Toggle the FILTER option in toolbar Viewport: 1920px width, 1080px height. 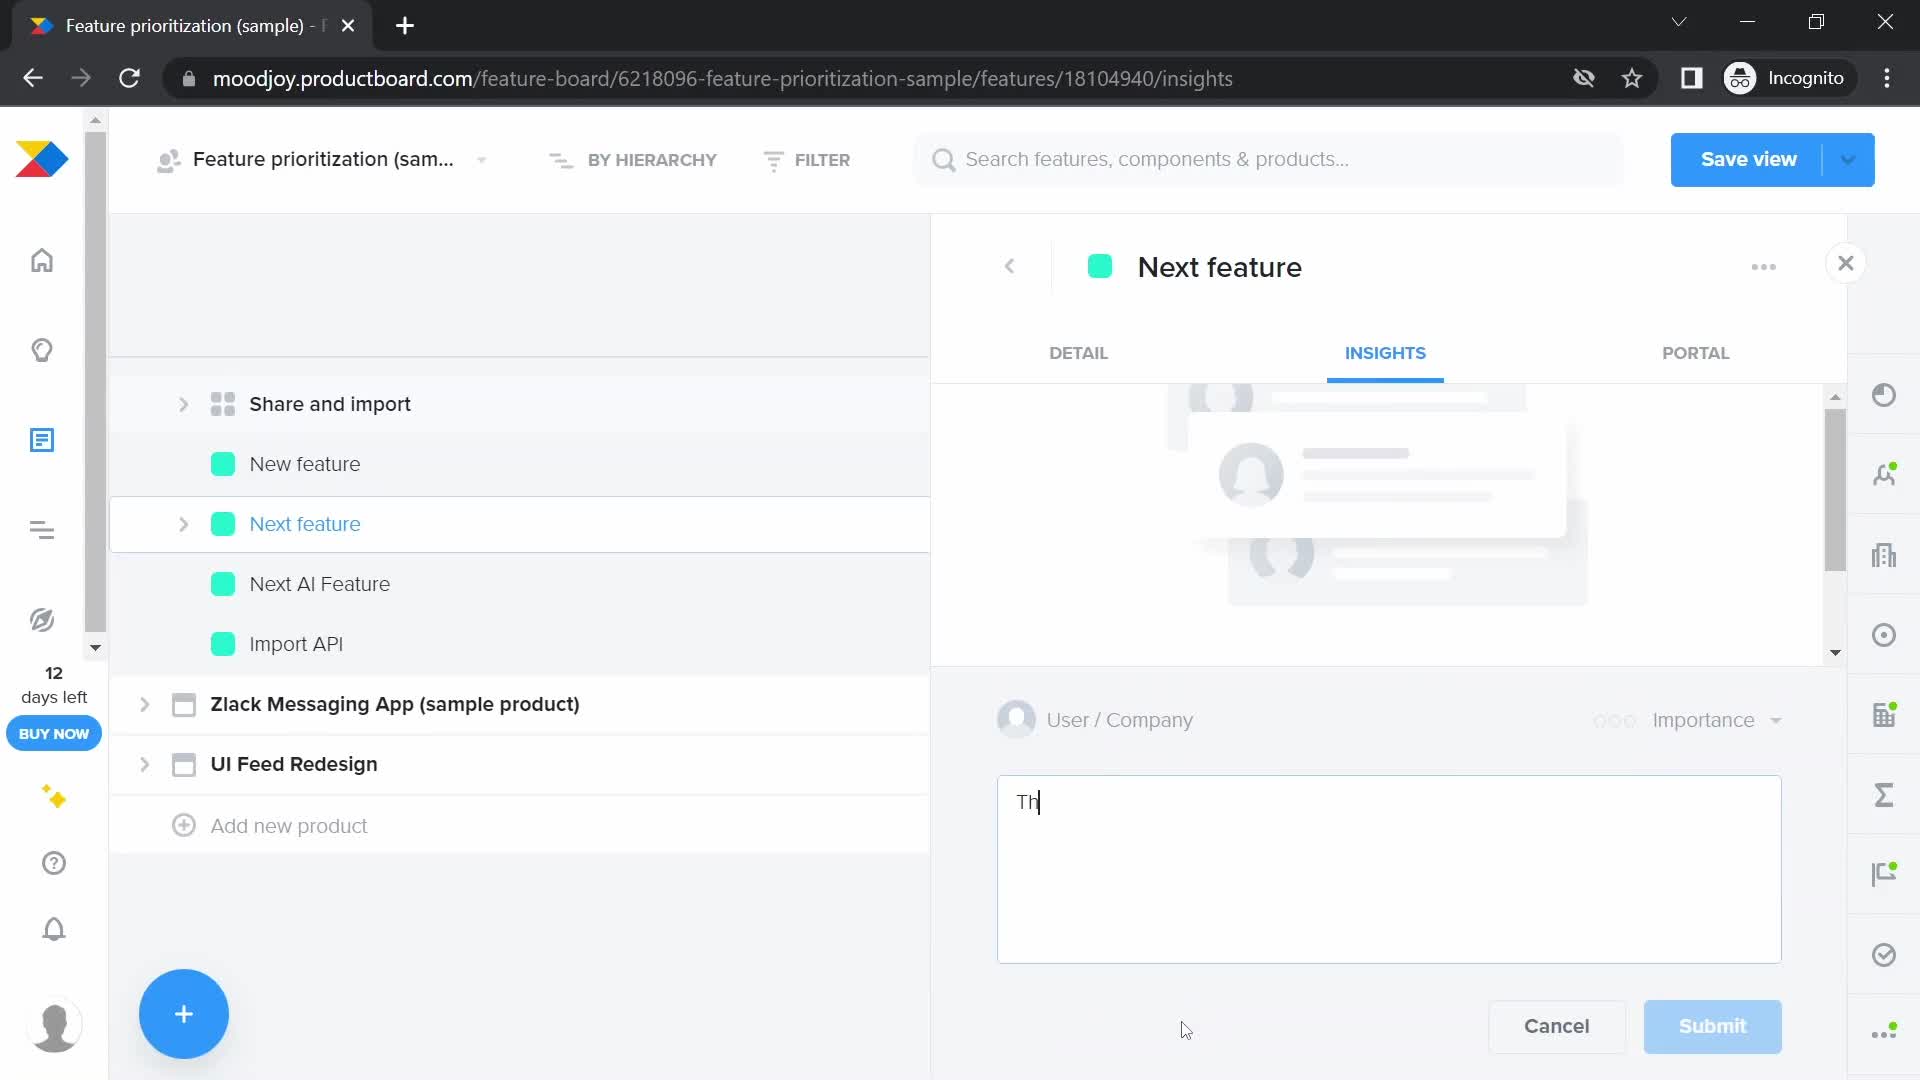[807, 160]
